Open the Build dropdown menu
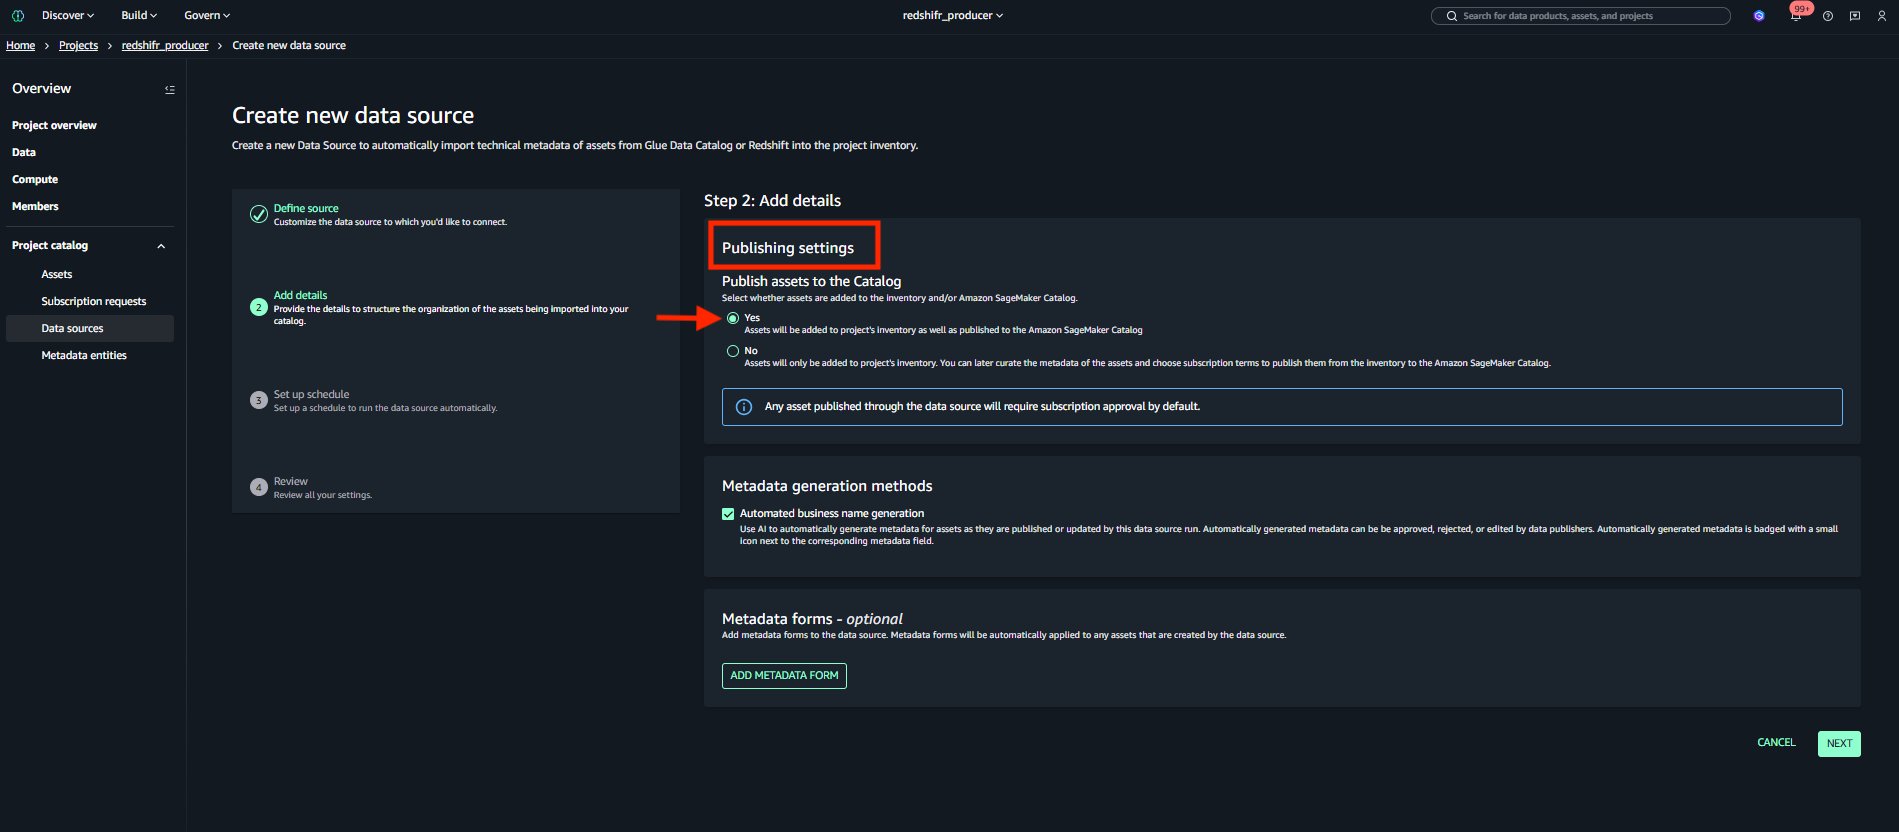The image size is (1899, 832). tap(139, 16)
